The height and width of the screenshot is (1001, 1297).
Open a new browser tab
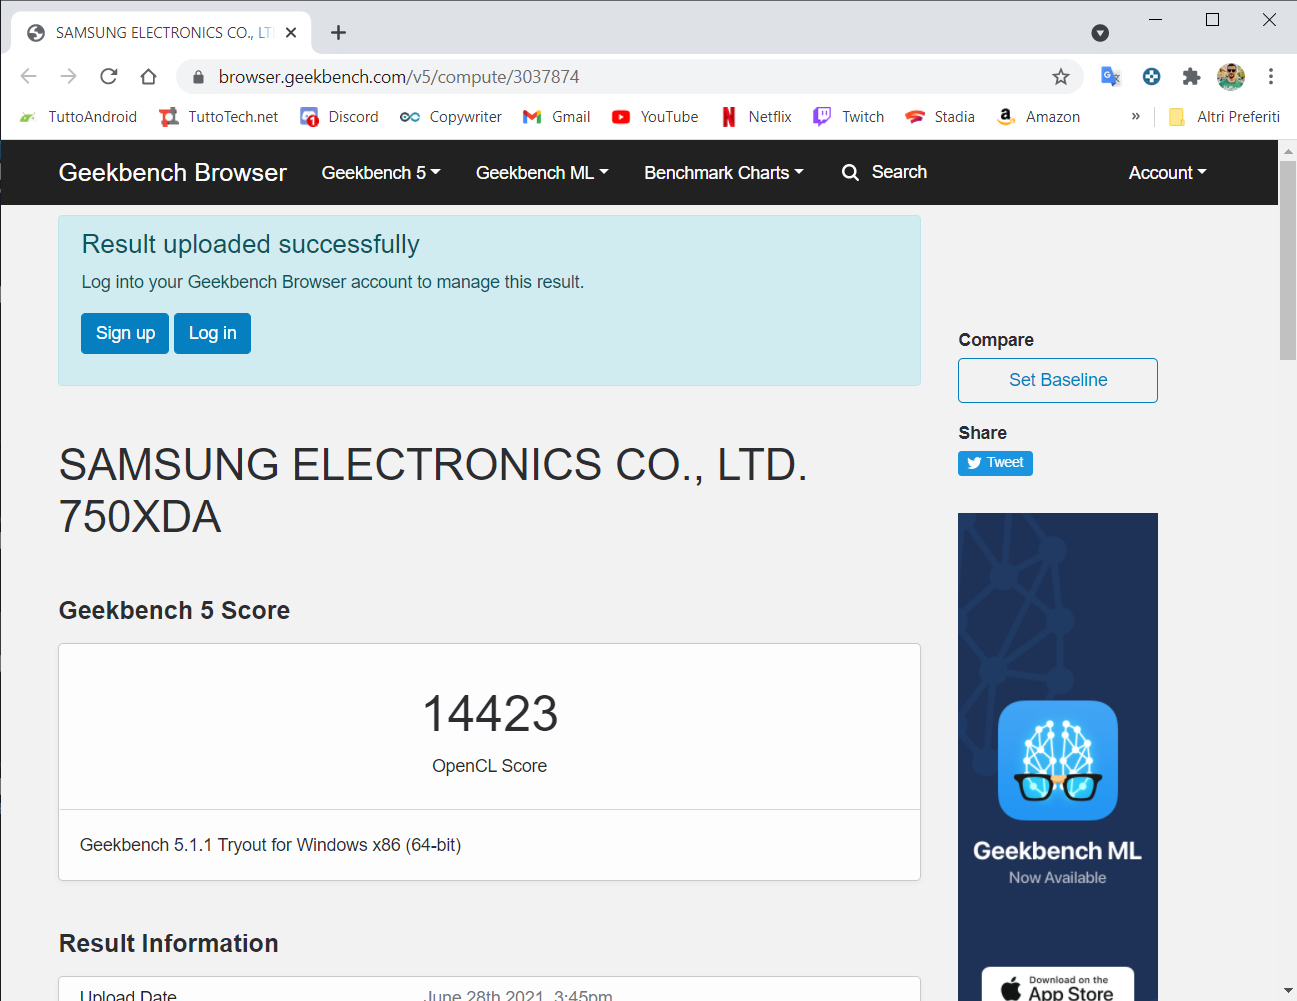[x=339, y=33]
